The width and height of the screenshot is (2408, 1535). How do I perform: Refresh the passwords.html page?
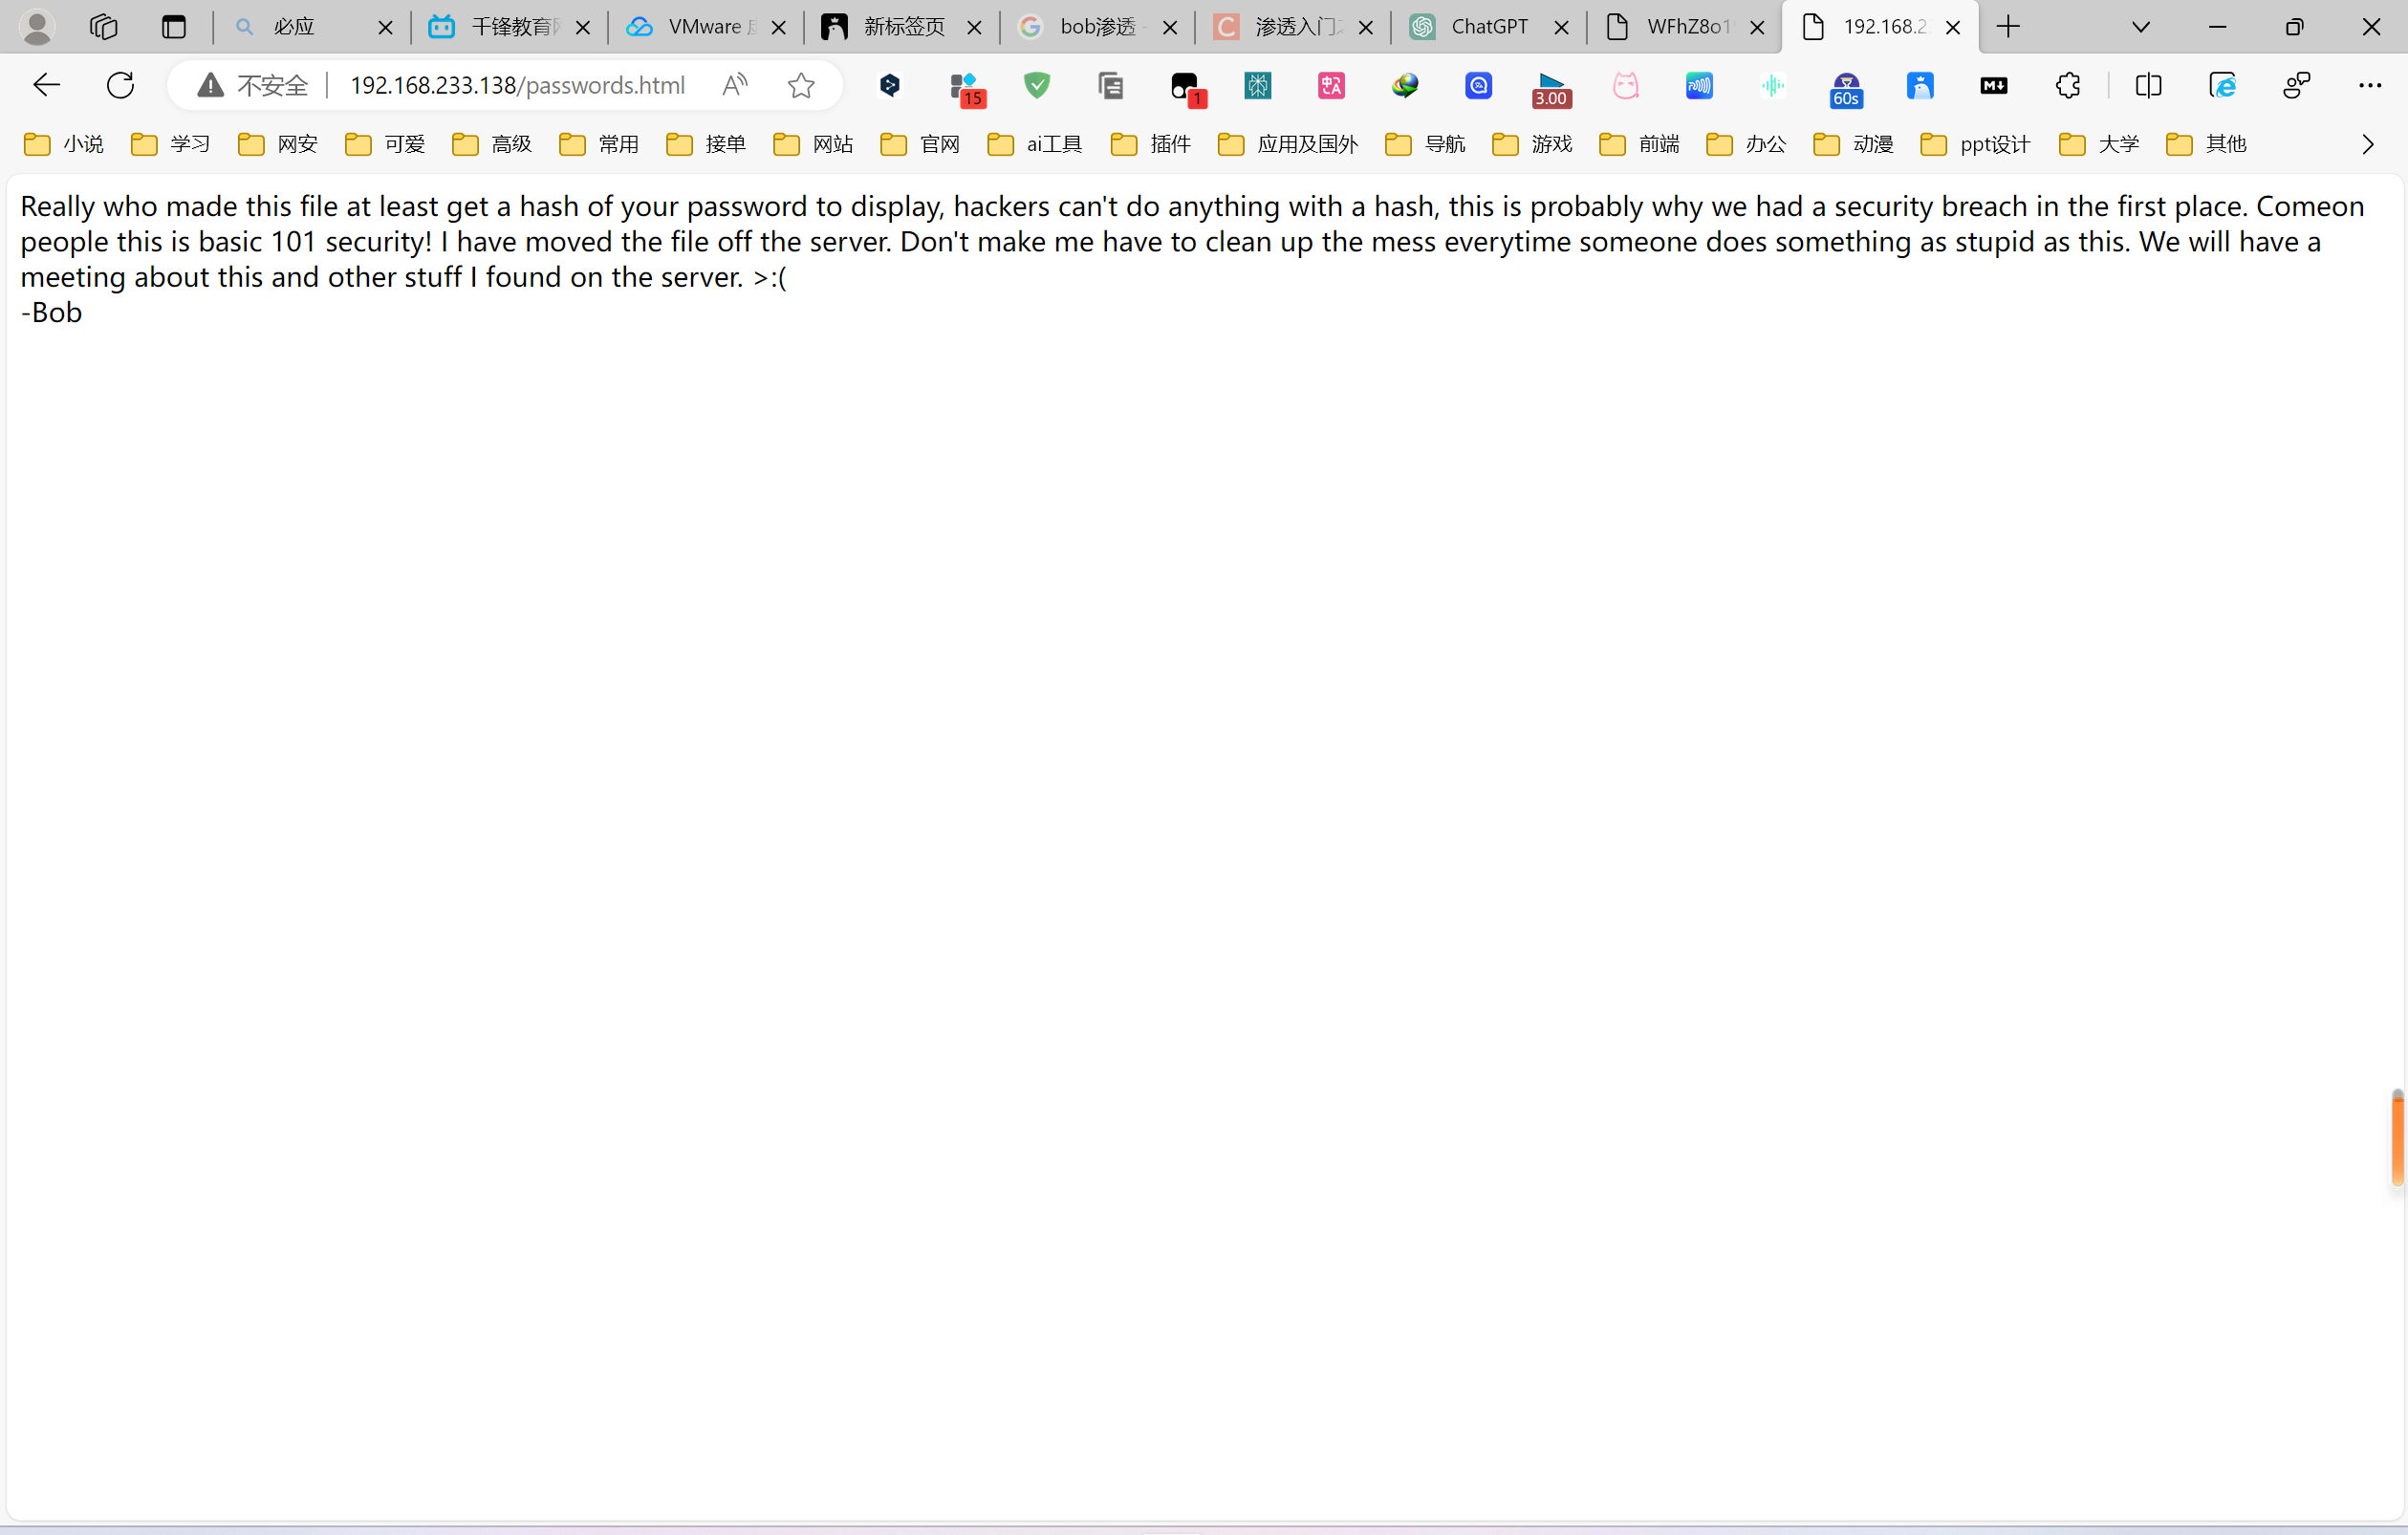coord(120,85)
